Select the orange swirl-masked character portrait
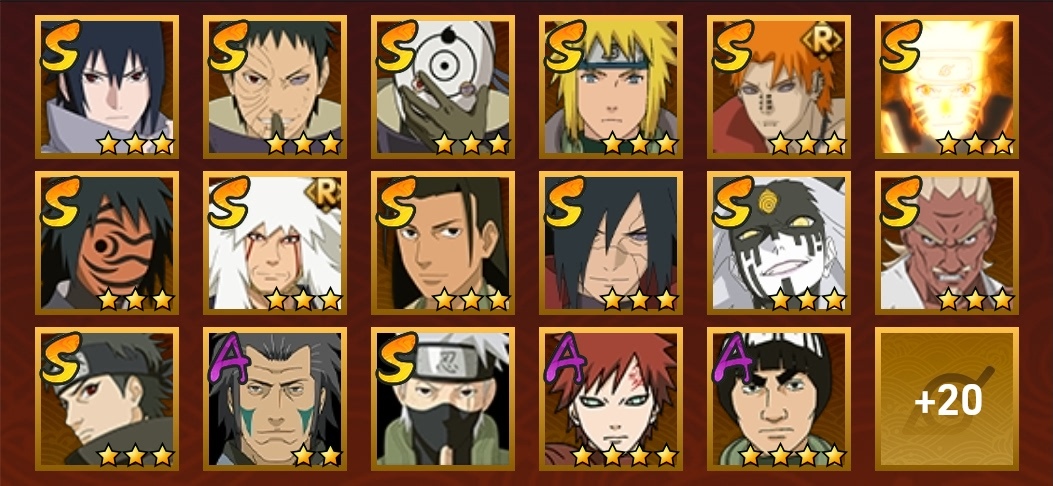Screen dimensions: 1053x486 point(107,243)
